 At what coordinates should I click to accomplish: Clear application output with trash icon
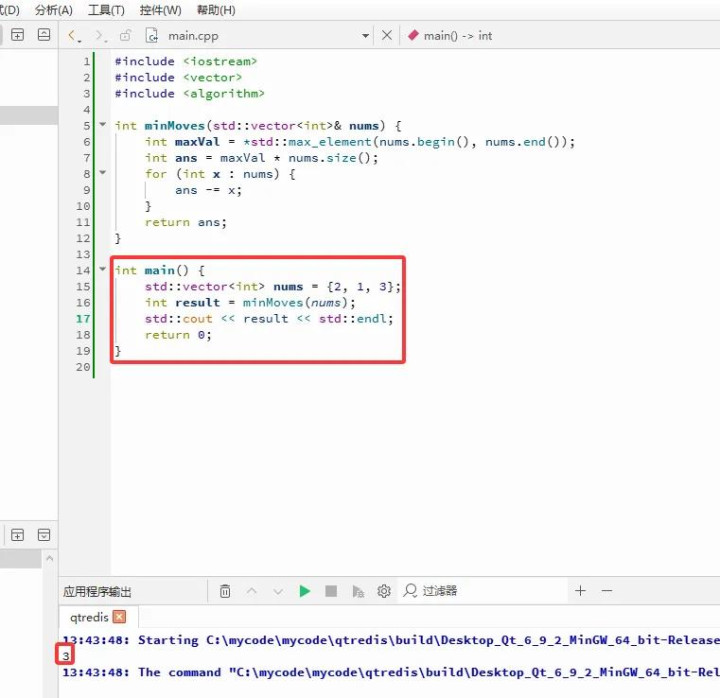click(x=226, y=591)
